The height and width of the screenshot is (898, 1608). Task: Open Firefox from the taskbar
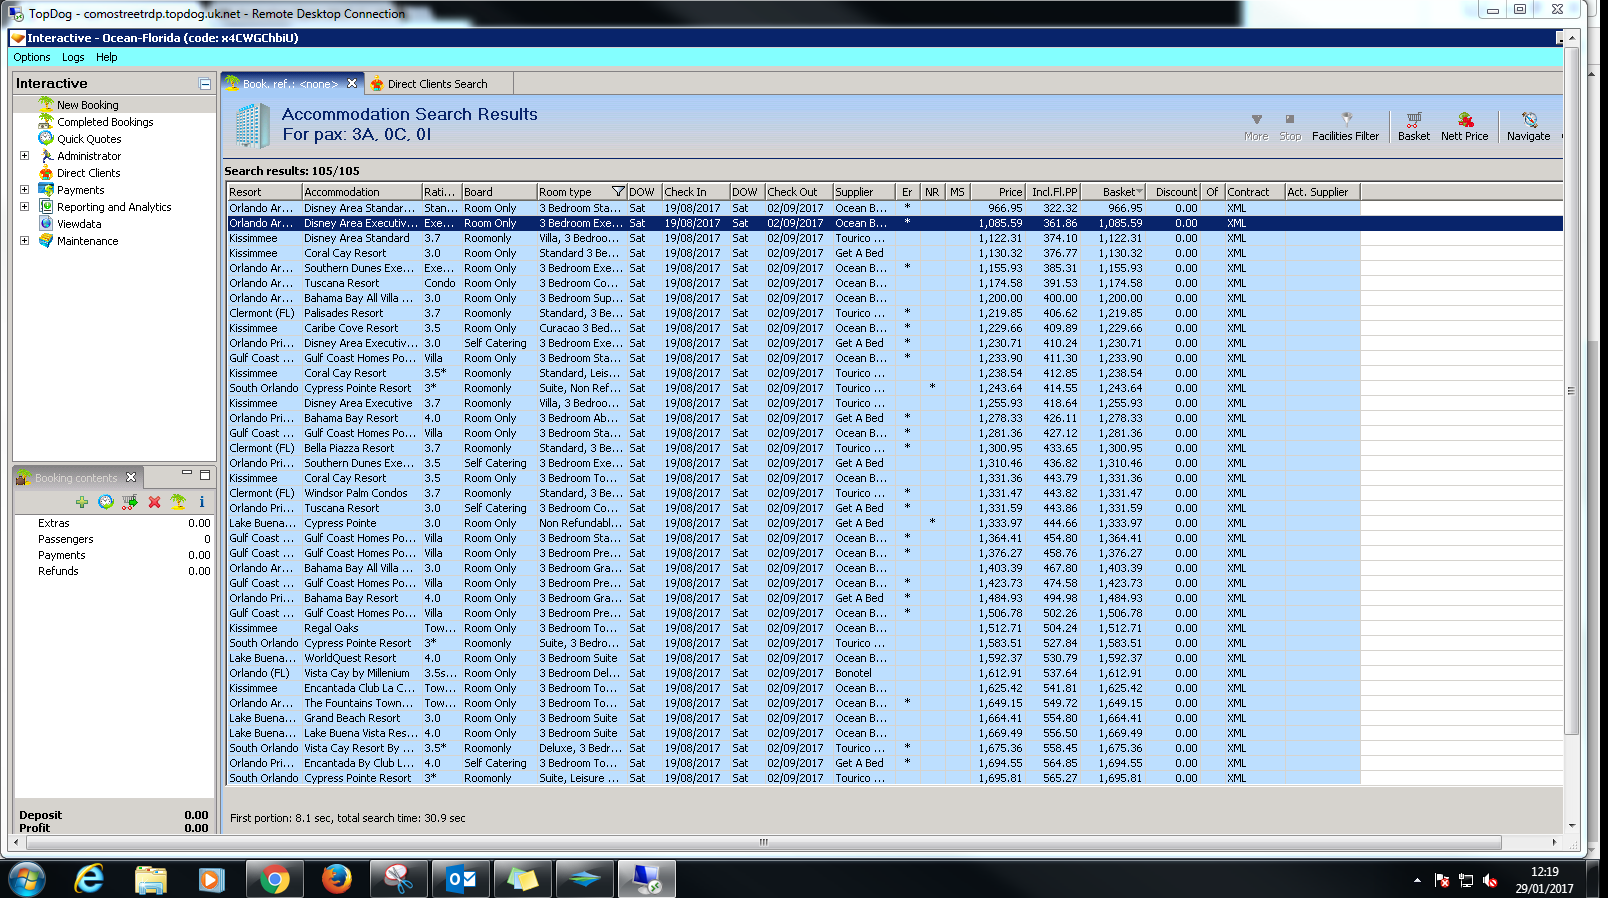[337, 879]
